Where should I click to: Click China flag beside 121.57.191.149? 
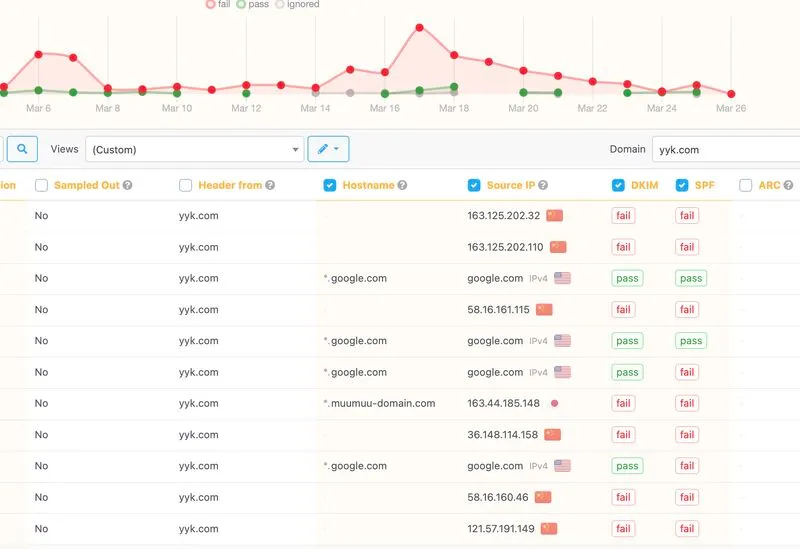click(549, 529)
